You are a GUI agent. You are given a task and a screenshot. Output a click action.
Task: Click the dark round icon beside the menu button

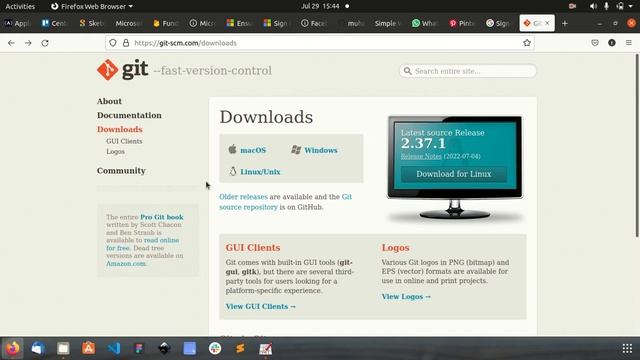pyautogui.click(x=611, y=43)
